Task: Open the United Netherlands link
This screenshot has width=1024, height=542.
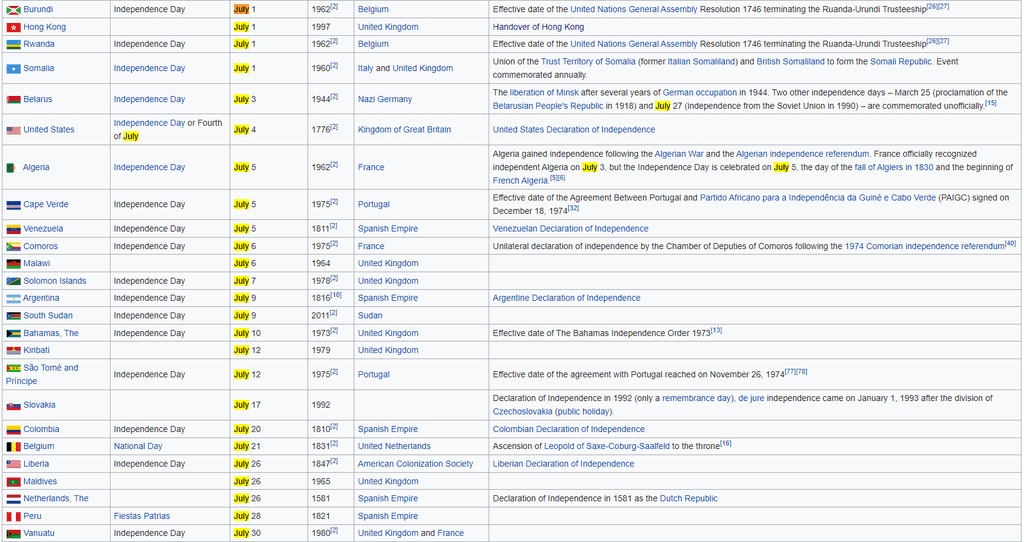Action: tap(394, 447)
